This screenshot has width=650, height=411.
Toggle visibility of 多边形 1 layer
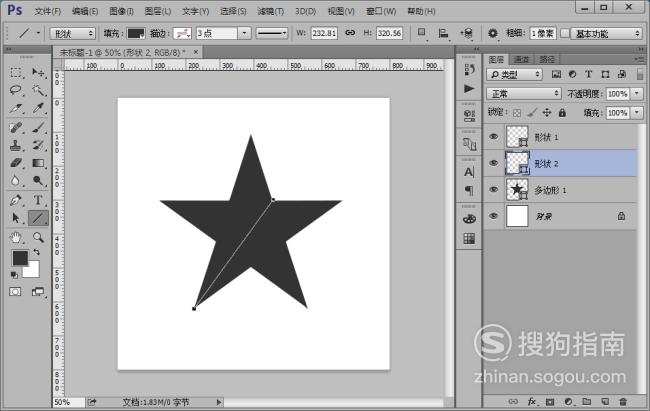[494, 189]
